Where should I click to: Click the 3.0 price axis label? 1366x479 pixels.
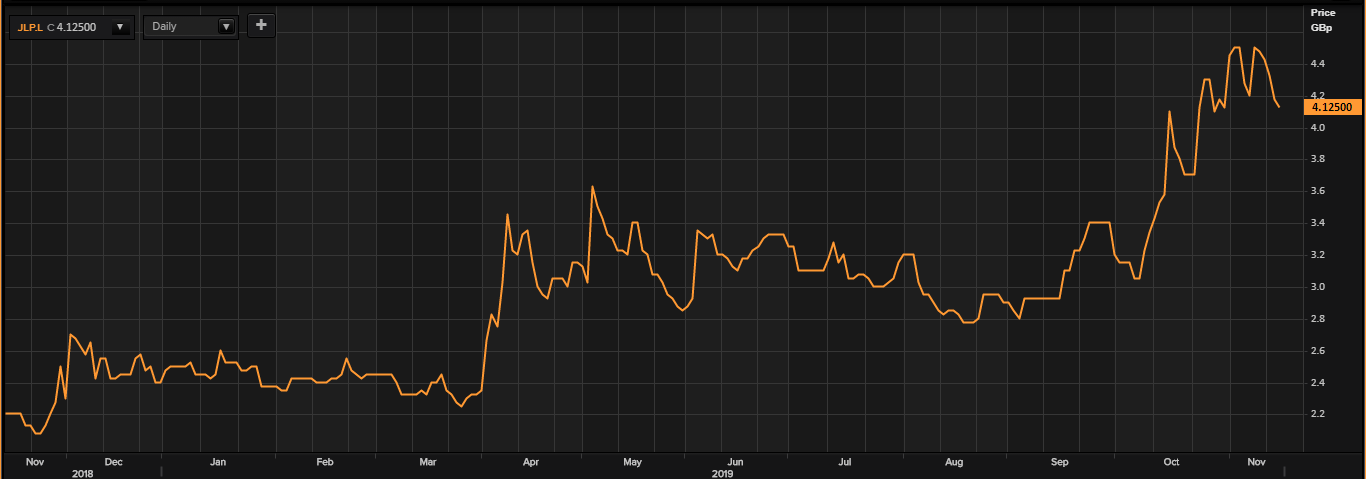tap(1317, 287)
